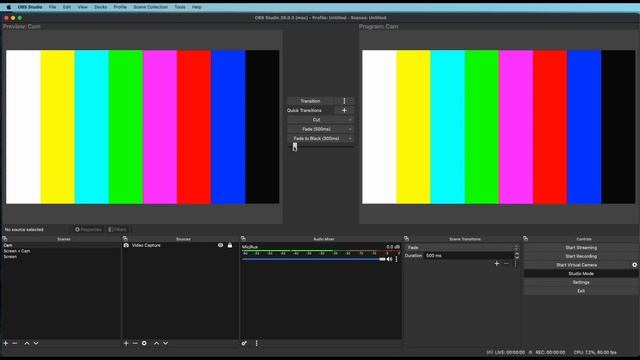Open the OBS Studio app menu

[x=30, y=7]
